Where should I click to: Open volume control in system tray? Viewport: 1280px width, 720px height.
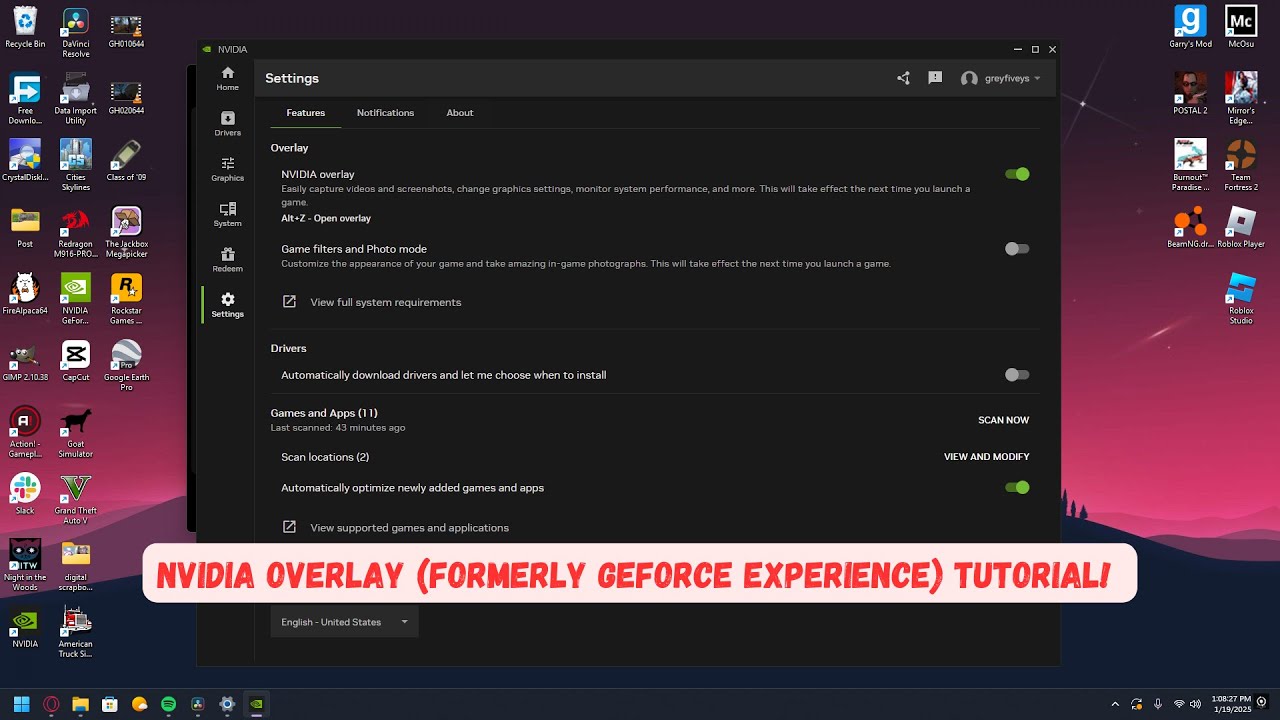(x=1196, y=704)
